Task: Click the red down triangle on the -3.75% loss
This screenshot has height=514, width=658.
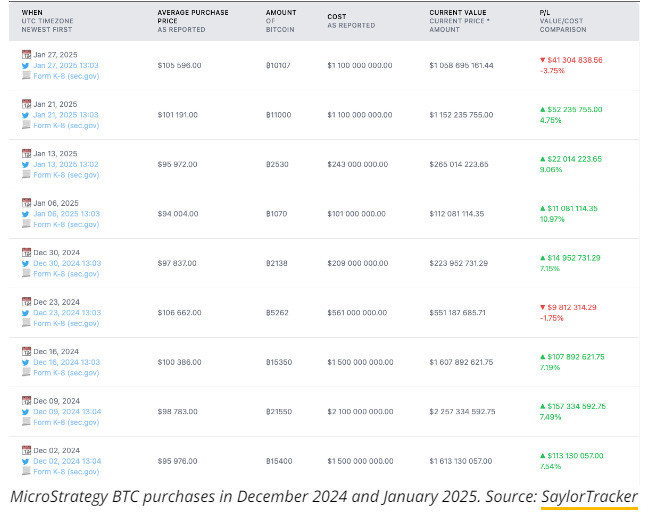Action: coord(542,60)
